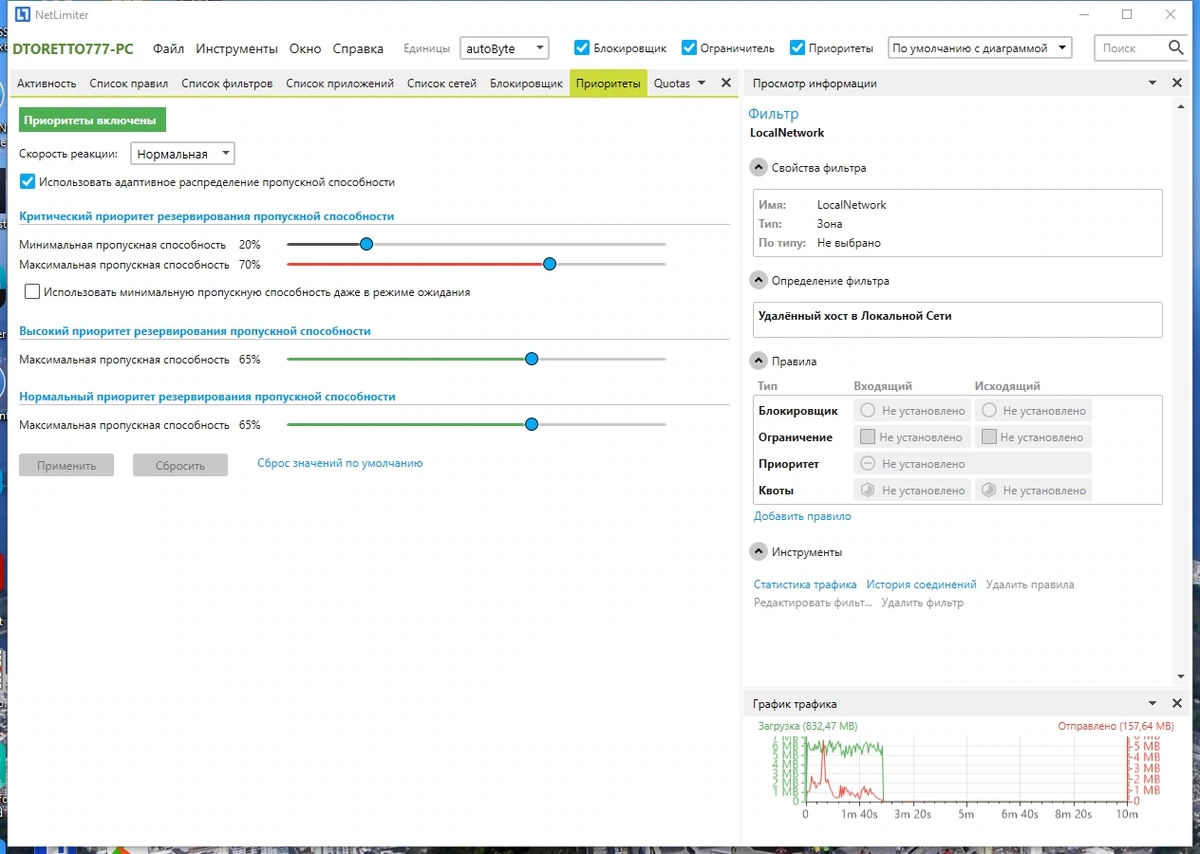
Task: Set outgoing Блокировщик rule radio
Action: click(x=989, y=410)
